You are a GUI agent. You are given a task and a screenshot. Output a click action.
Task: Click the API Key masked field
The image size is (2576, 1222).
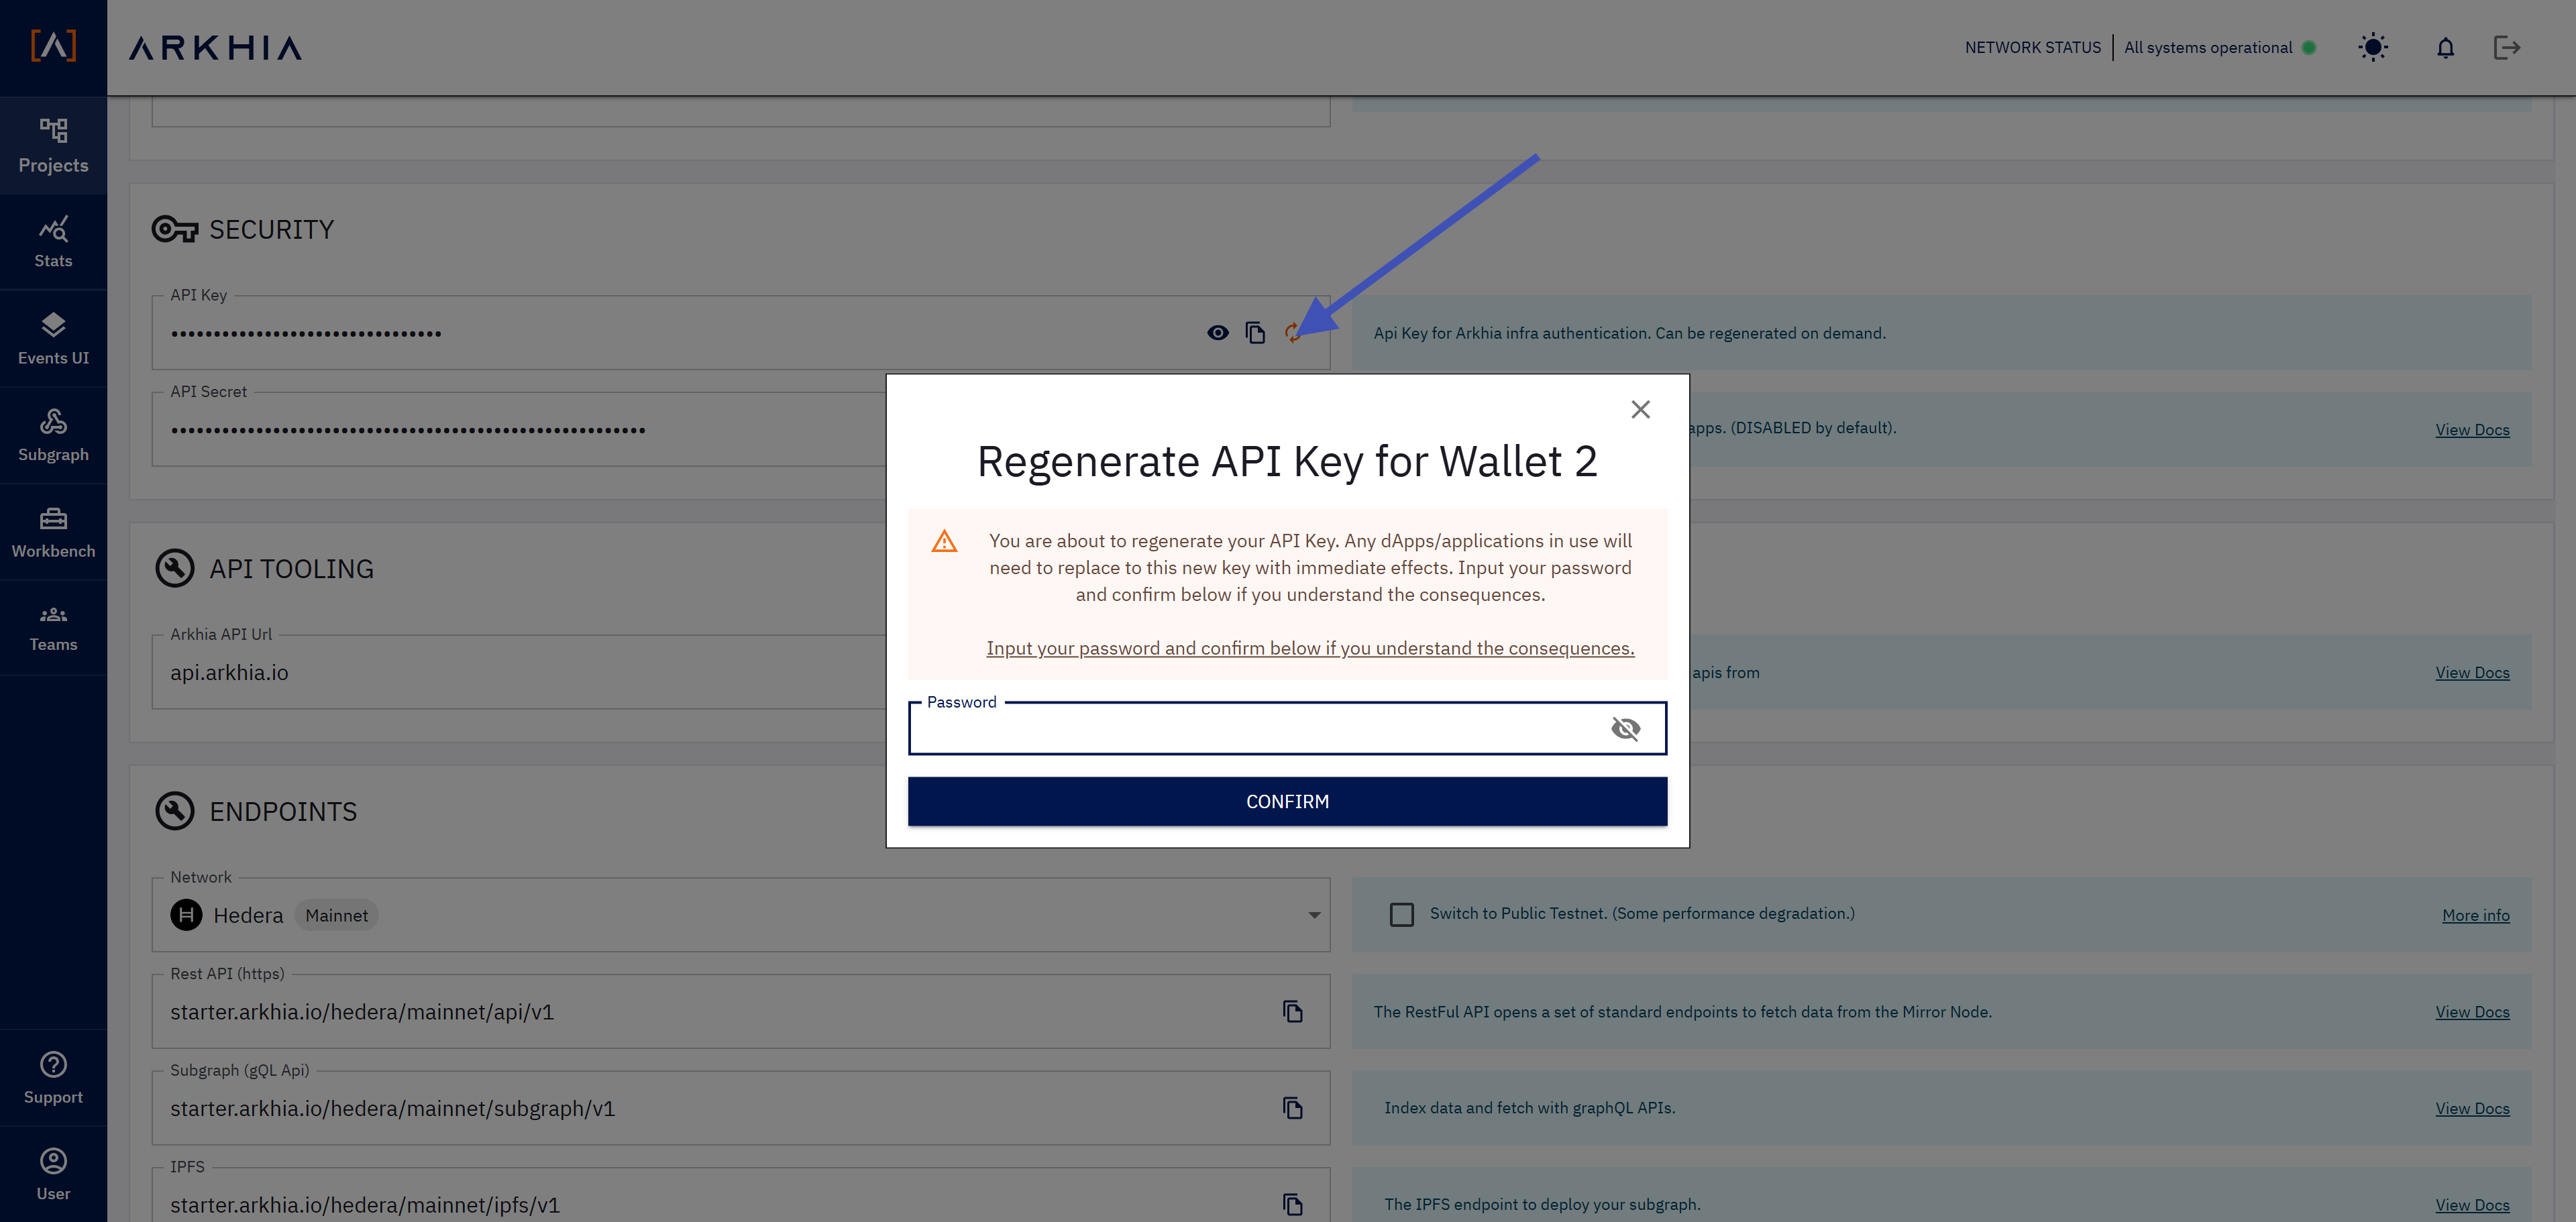pyautogui.click(x=740, y=333)
